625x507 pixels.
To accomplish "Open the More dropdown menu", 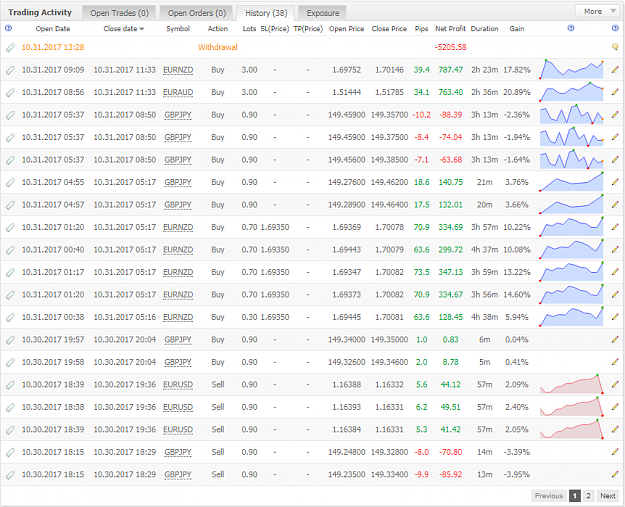I will click(598, 12).
